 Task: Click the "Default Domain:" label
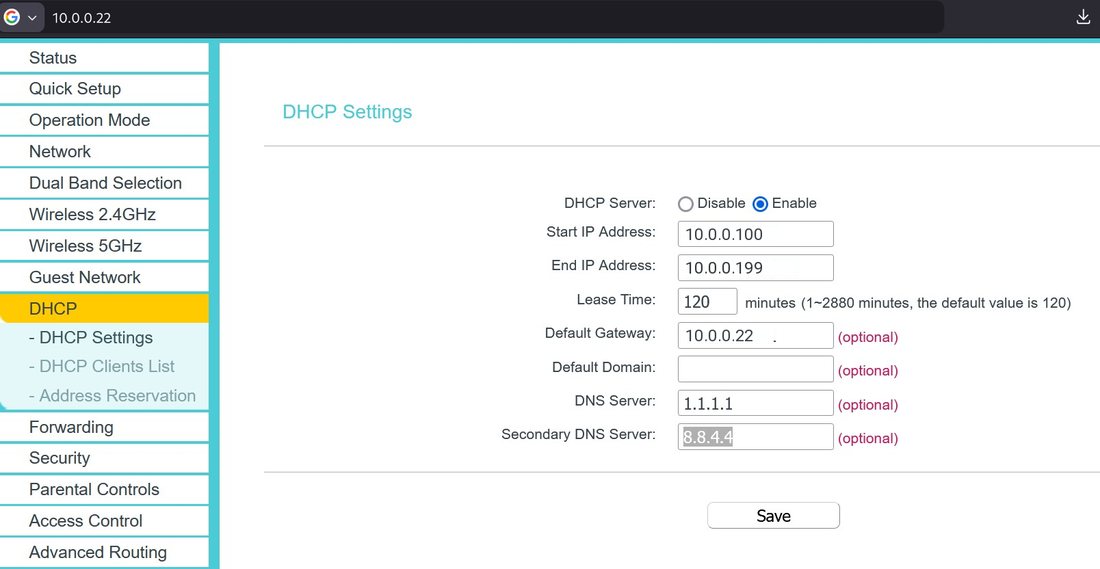coord(604,367)
